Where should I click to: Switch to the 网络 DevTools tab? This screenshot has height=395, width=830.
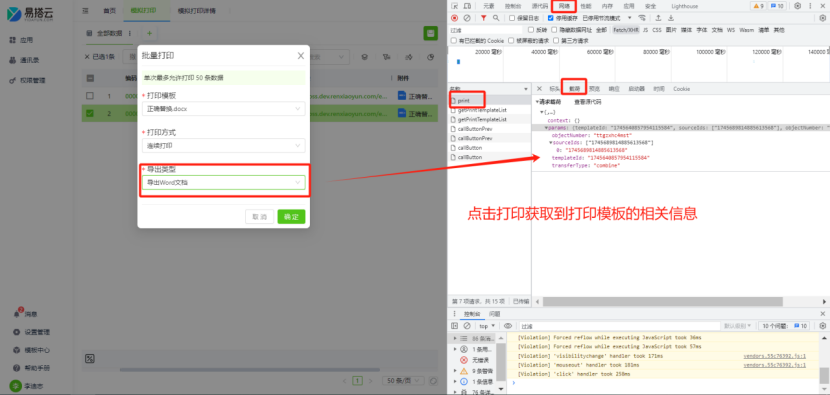point(564,6)
